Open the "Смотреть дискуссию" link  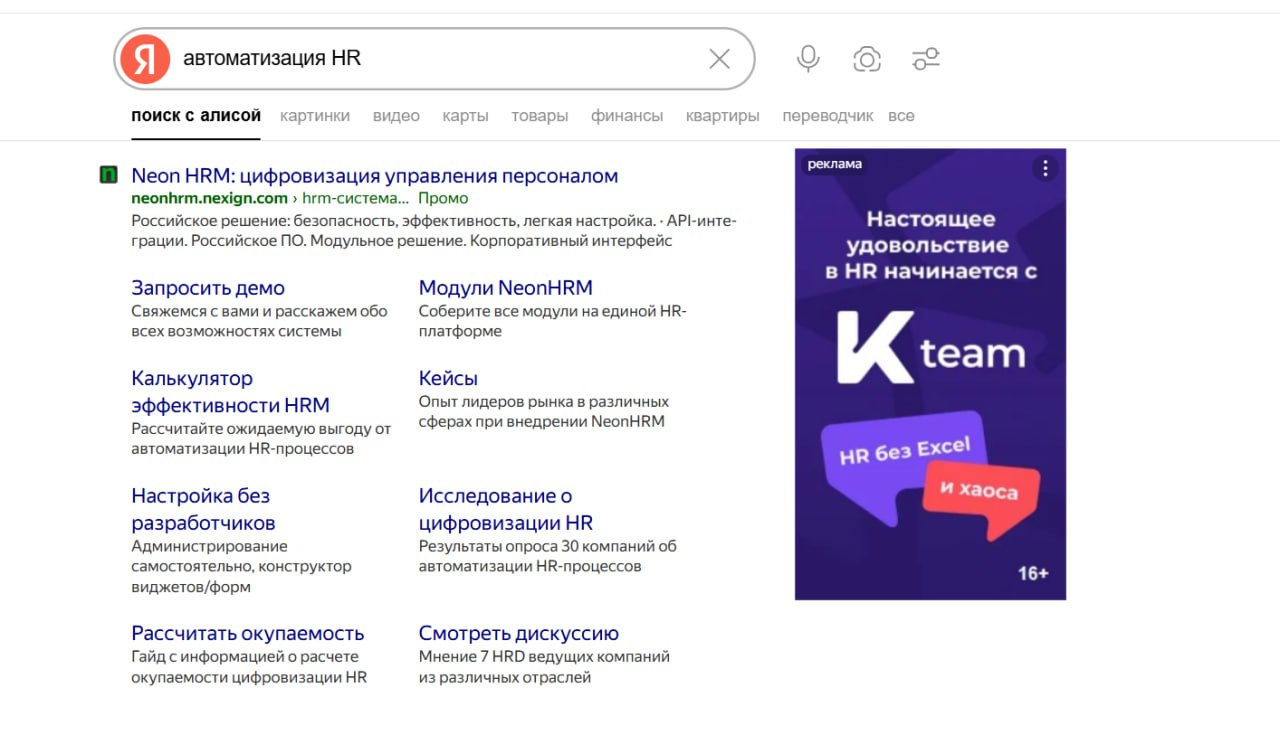[519, 633]
